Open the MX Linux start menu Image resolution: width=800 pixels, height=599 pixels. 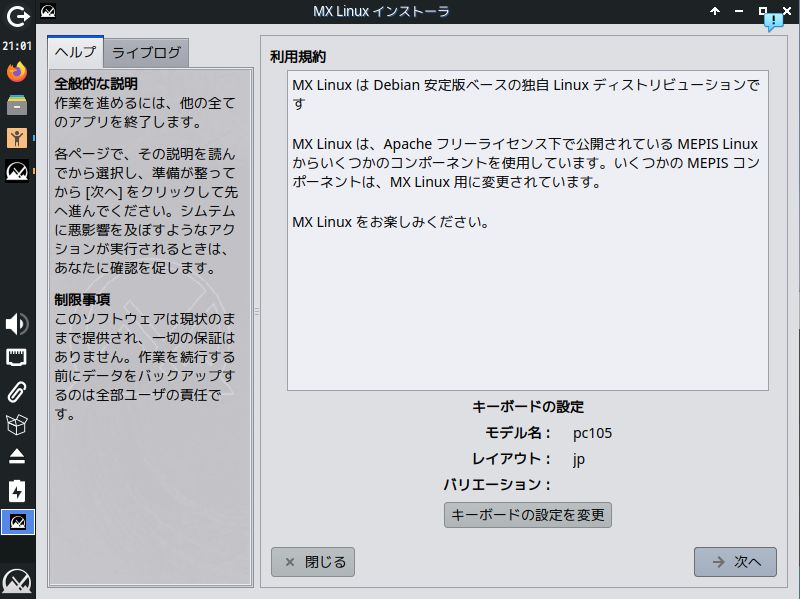(17, 583)
